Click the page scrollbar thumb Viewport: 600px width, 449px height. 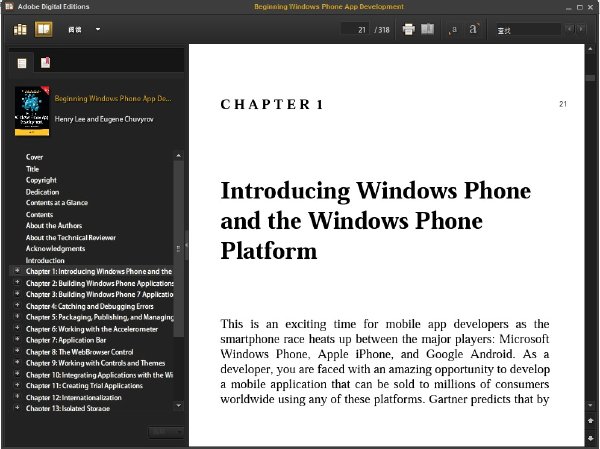click(x=590, y=78)
